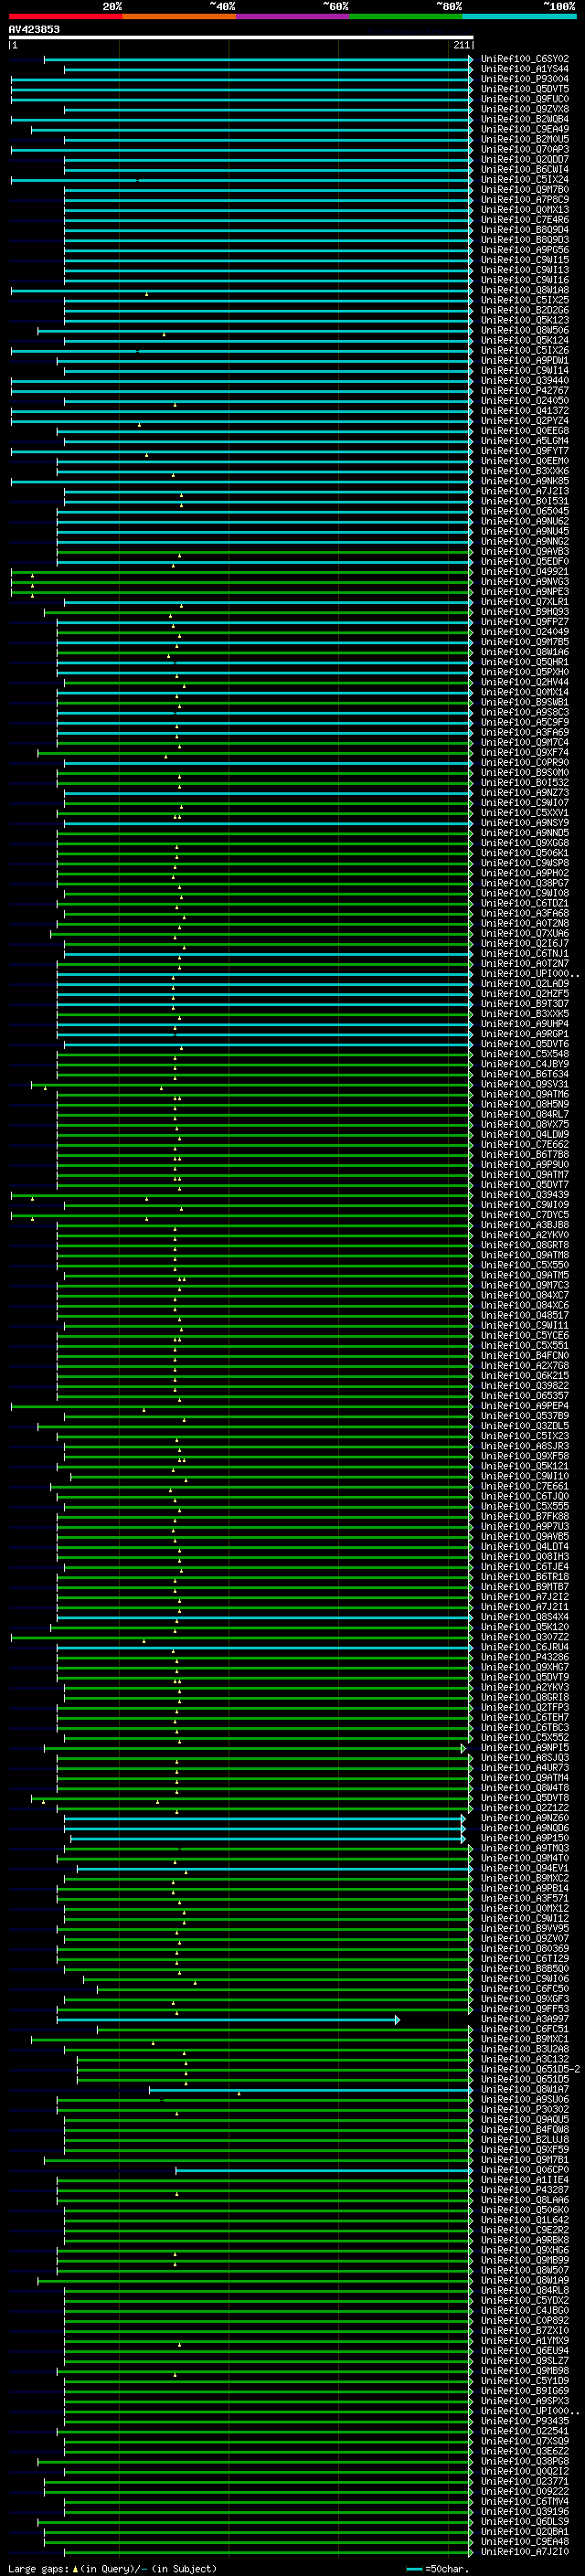Screen dimensions: 585x2576
Task: Open the UniRef100_P93435 entry
Action: click(x=525, y=2421)
